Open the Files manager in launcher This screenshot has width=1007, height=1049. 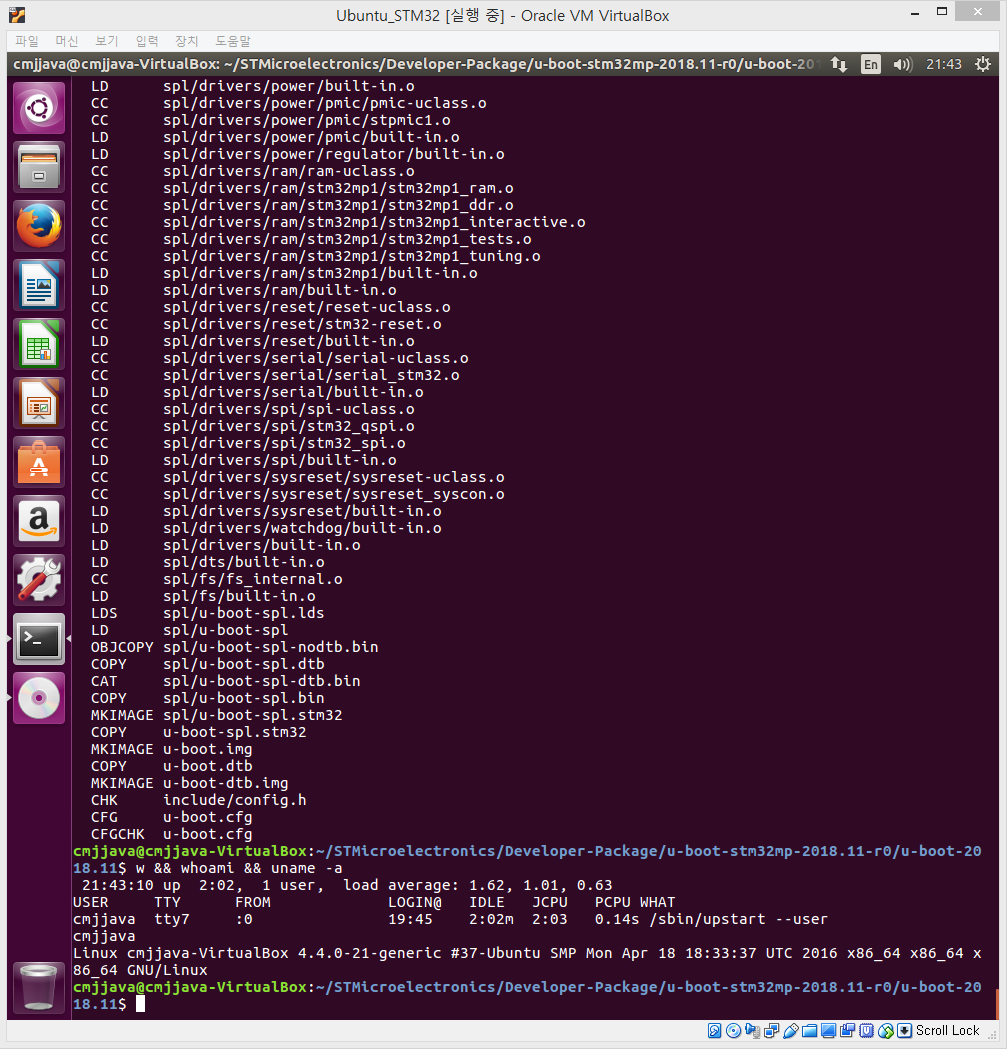[39, 167]
